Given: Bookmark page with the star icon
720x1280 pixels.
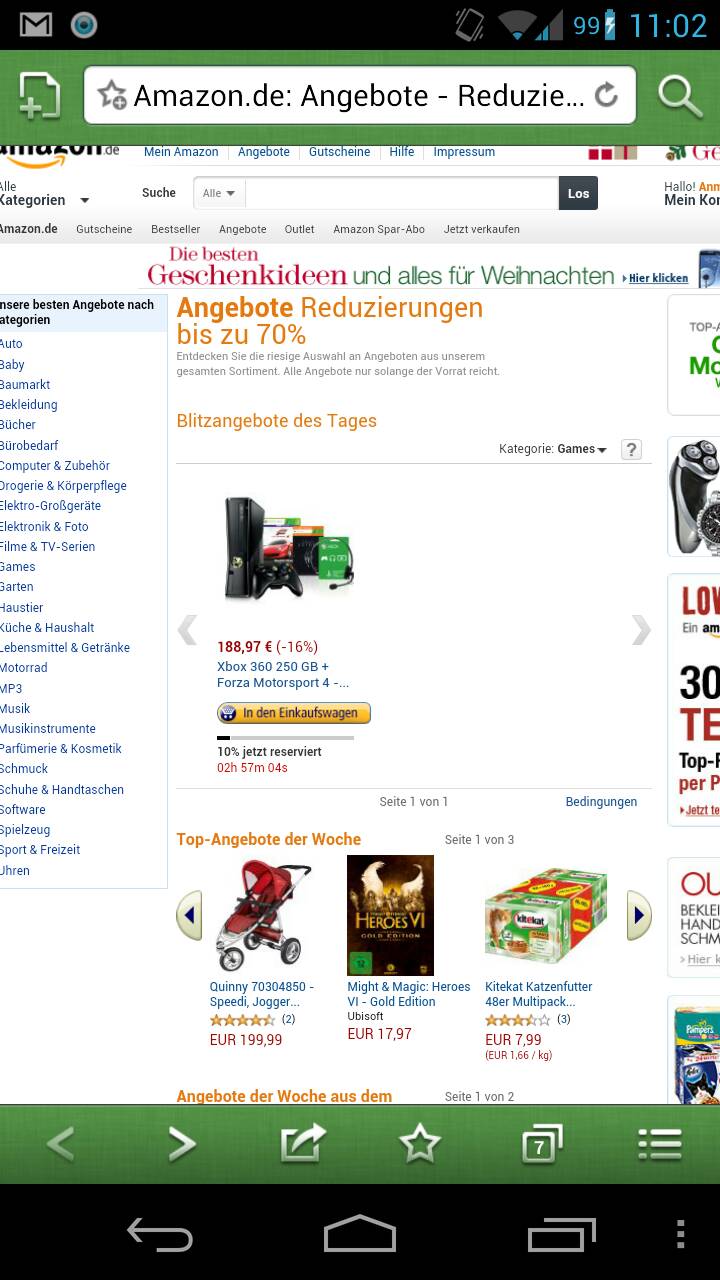Looking at the screenshot, I should pyautogui.click(x=420, y=1143).
